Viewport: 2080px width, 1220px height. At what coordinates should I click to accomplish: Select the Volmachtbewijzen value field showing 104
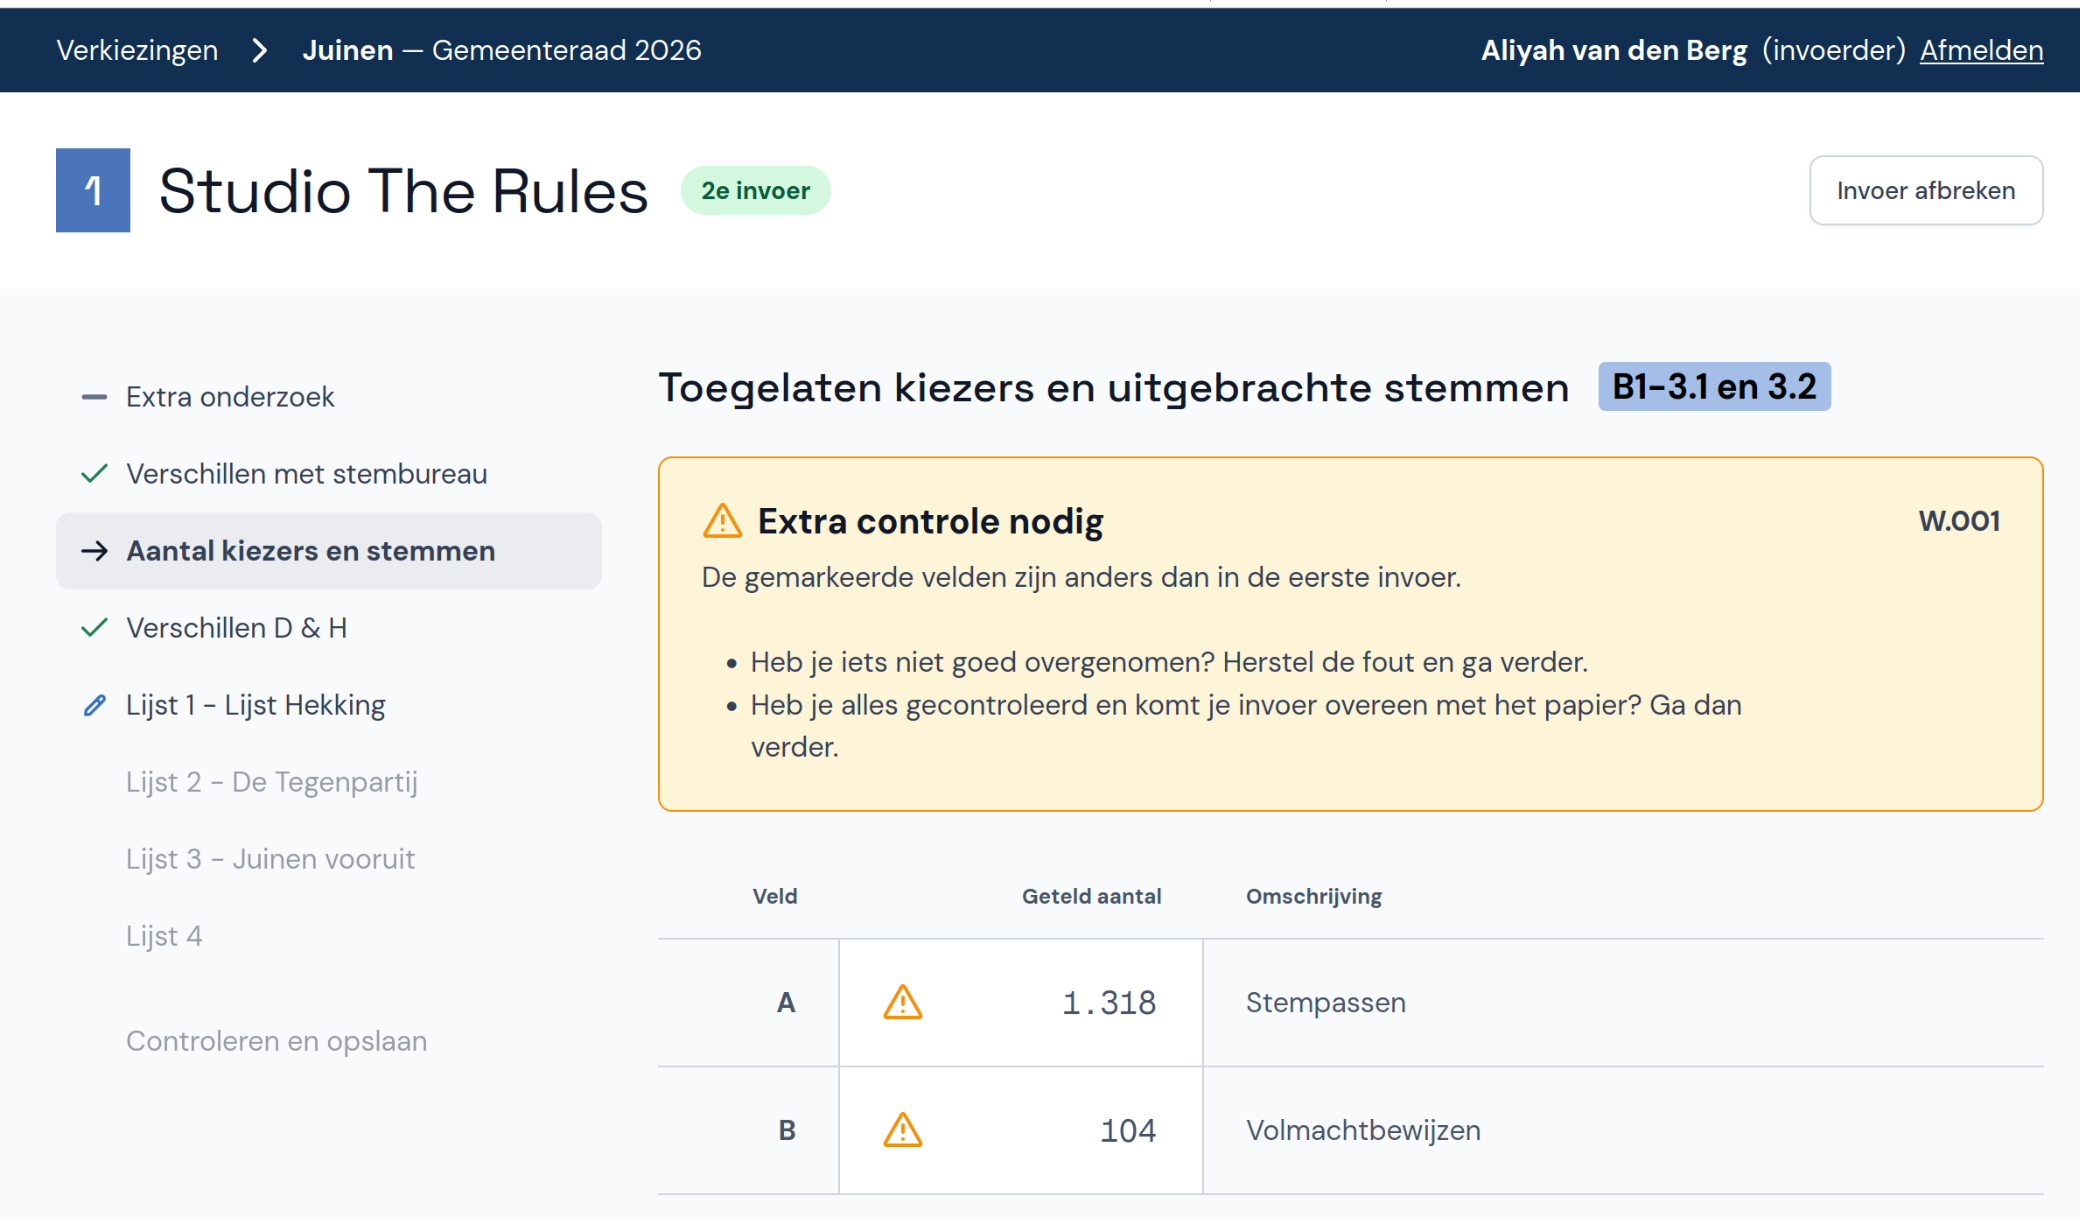click(1127, 1130)
